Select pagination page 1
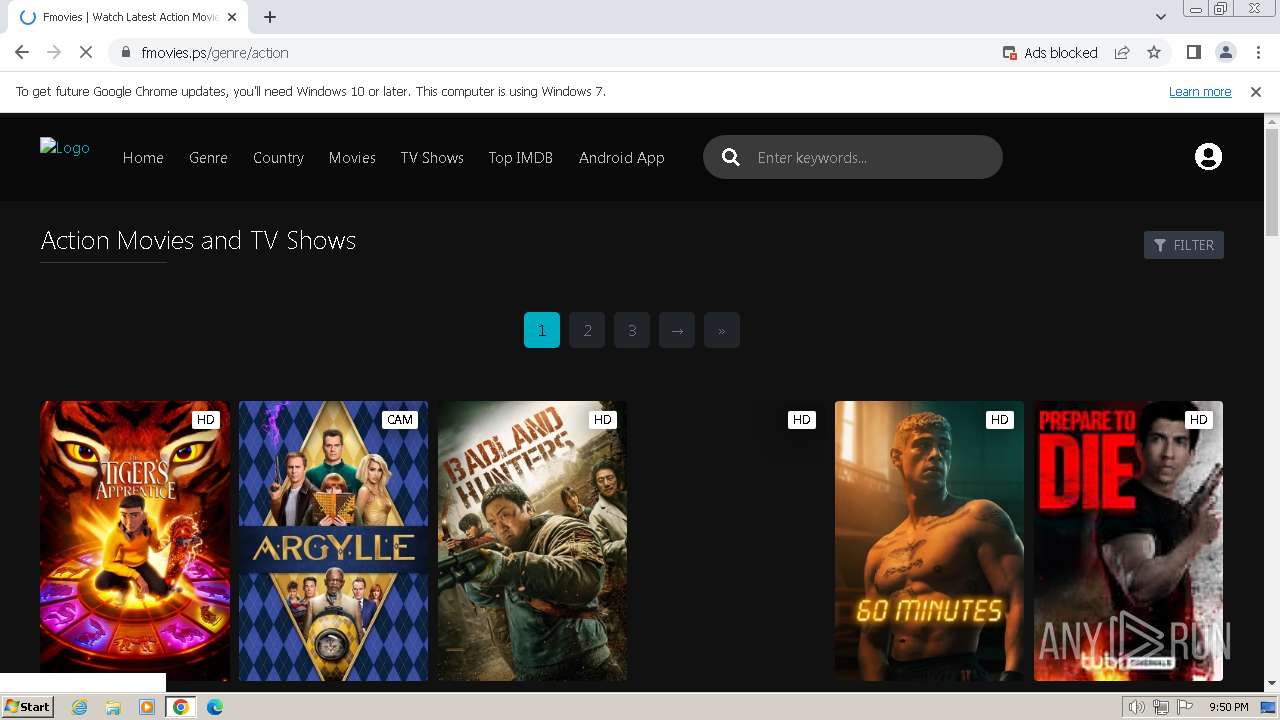Image resolution: width=1280 pixels, height=720 pixels. click(542, 330)
